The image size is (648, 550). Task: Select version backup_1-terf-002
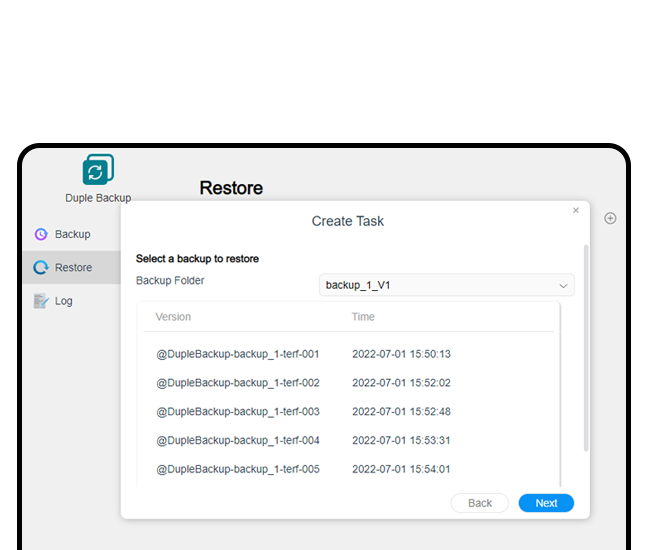pos(238,383)
